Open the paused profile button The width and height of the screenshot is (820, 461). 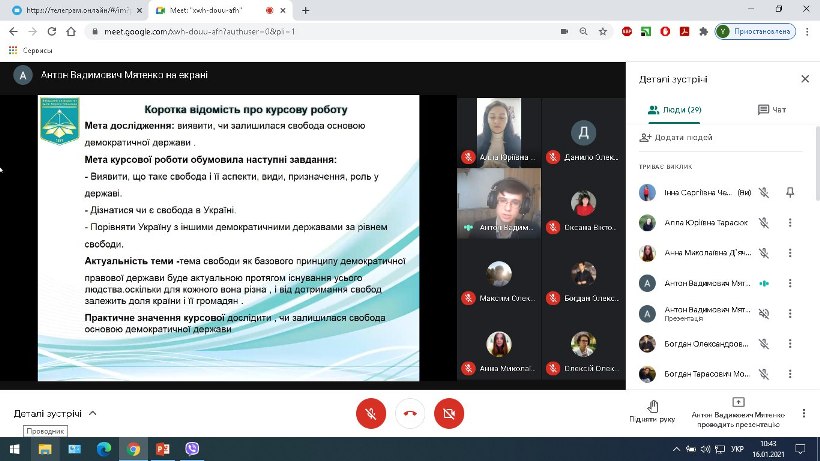755,31
